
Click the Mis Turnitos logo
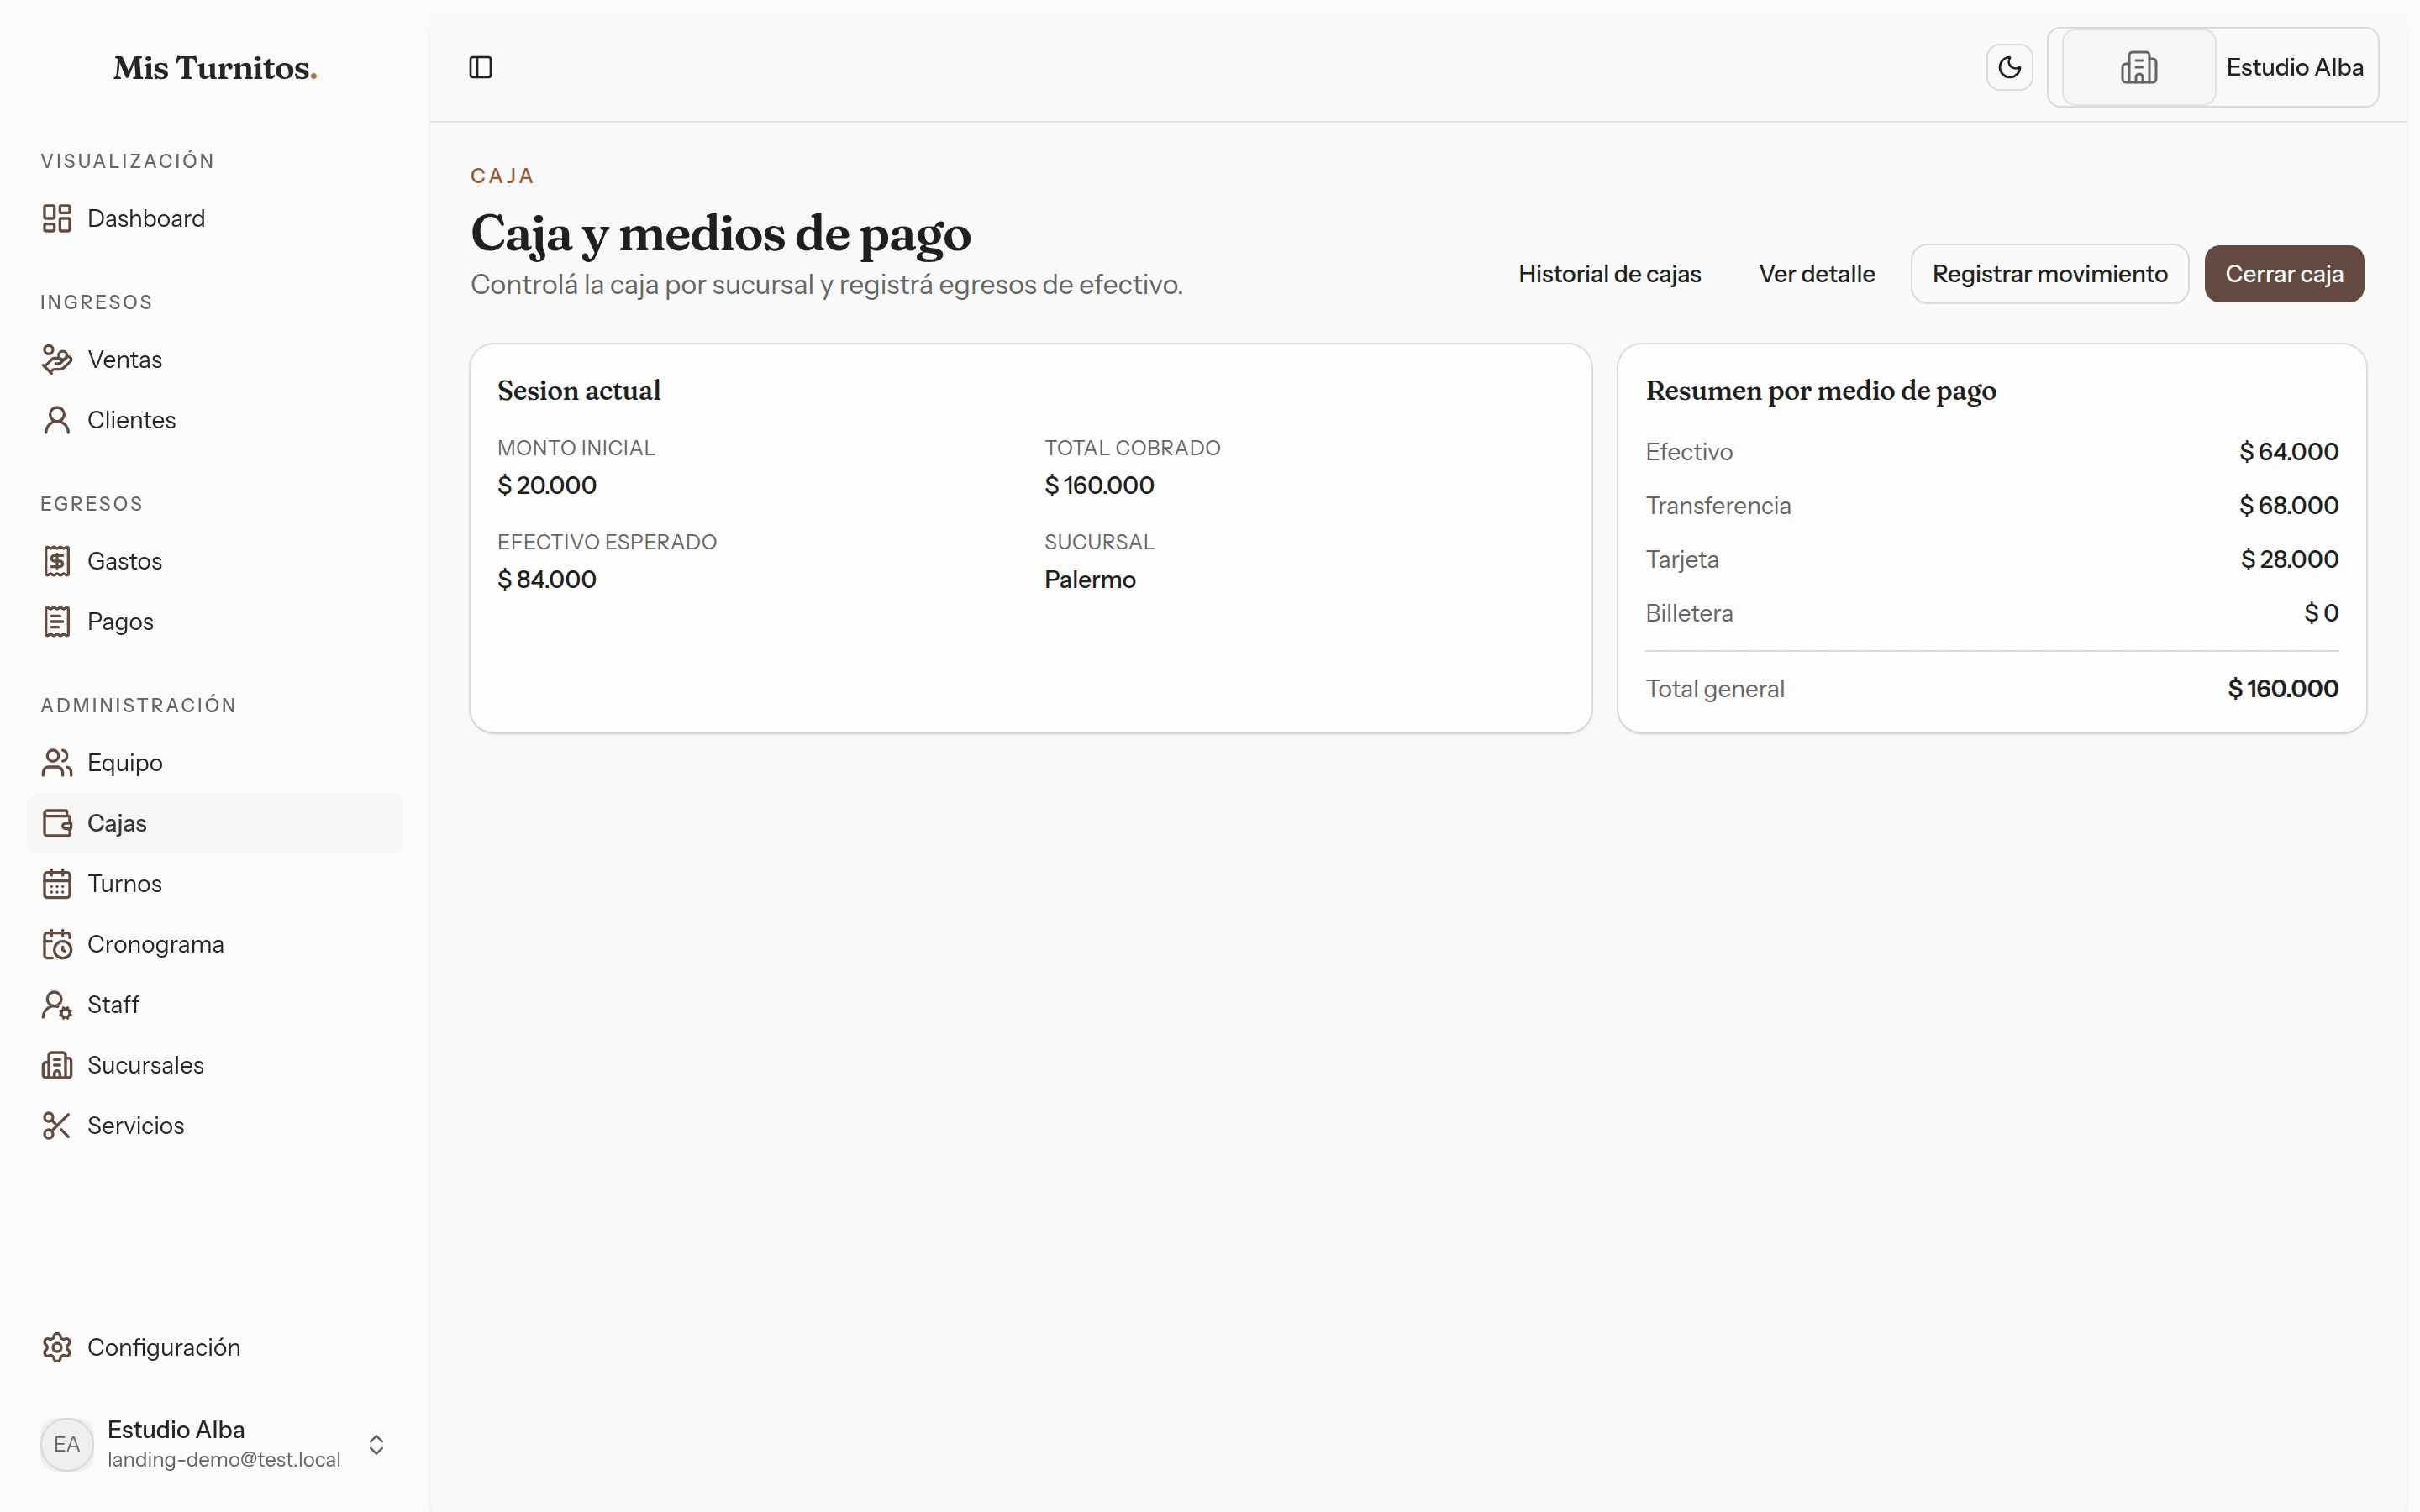pos(215,68)
